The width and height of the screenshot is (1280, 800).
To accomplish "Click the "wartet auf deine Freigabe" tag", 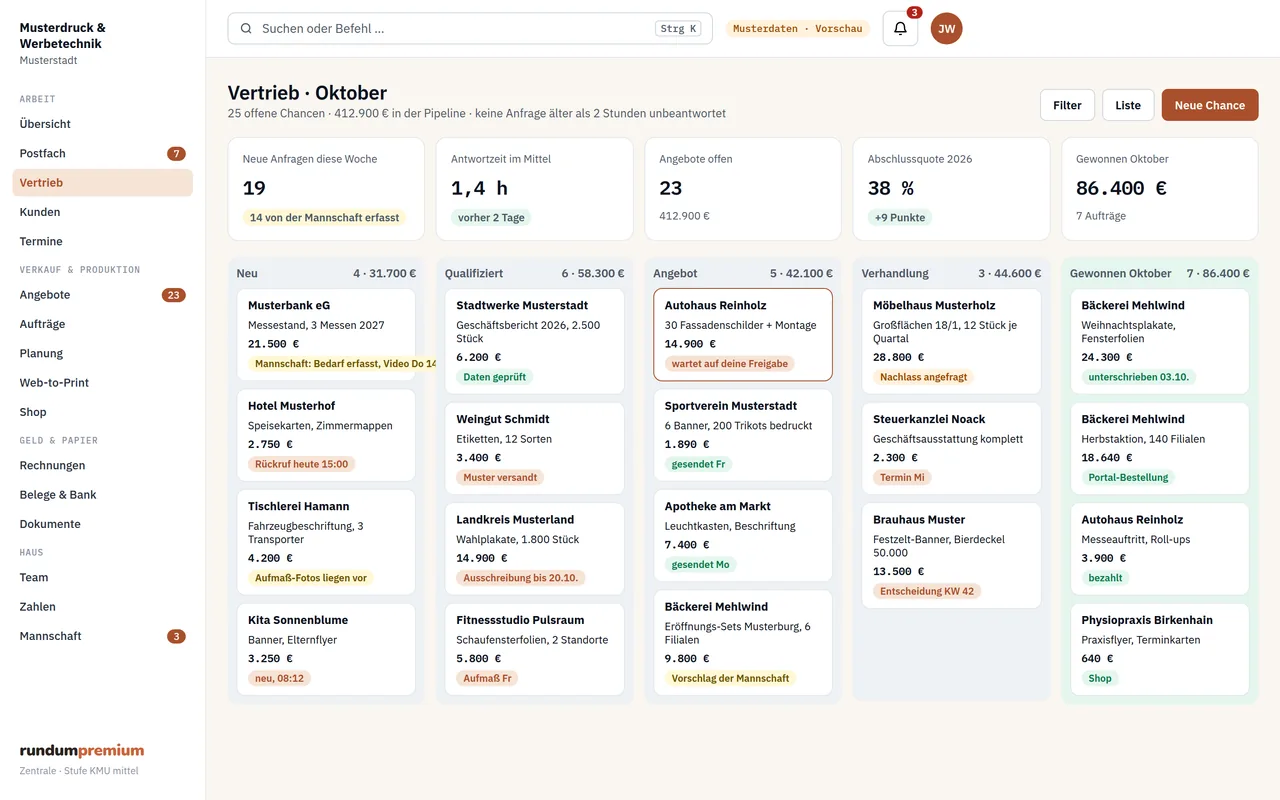I will tap(730, 364).
